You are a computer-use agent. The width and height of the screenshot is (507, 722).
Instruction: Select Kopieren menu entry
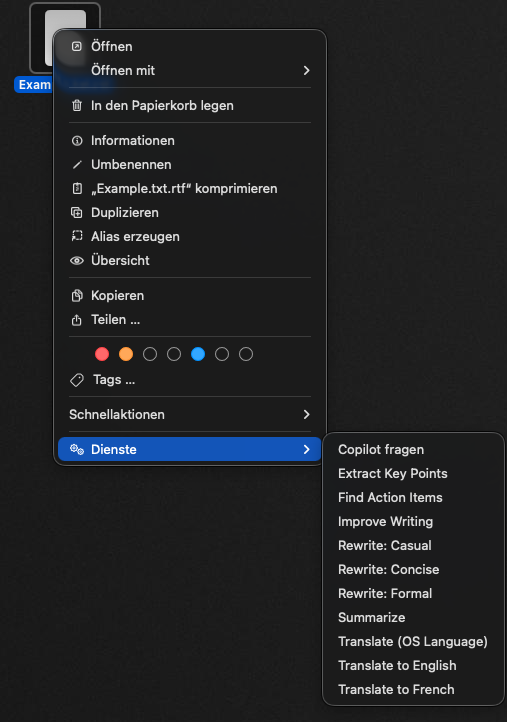coord(190,296)
